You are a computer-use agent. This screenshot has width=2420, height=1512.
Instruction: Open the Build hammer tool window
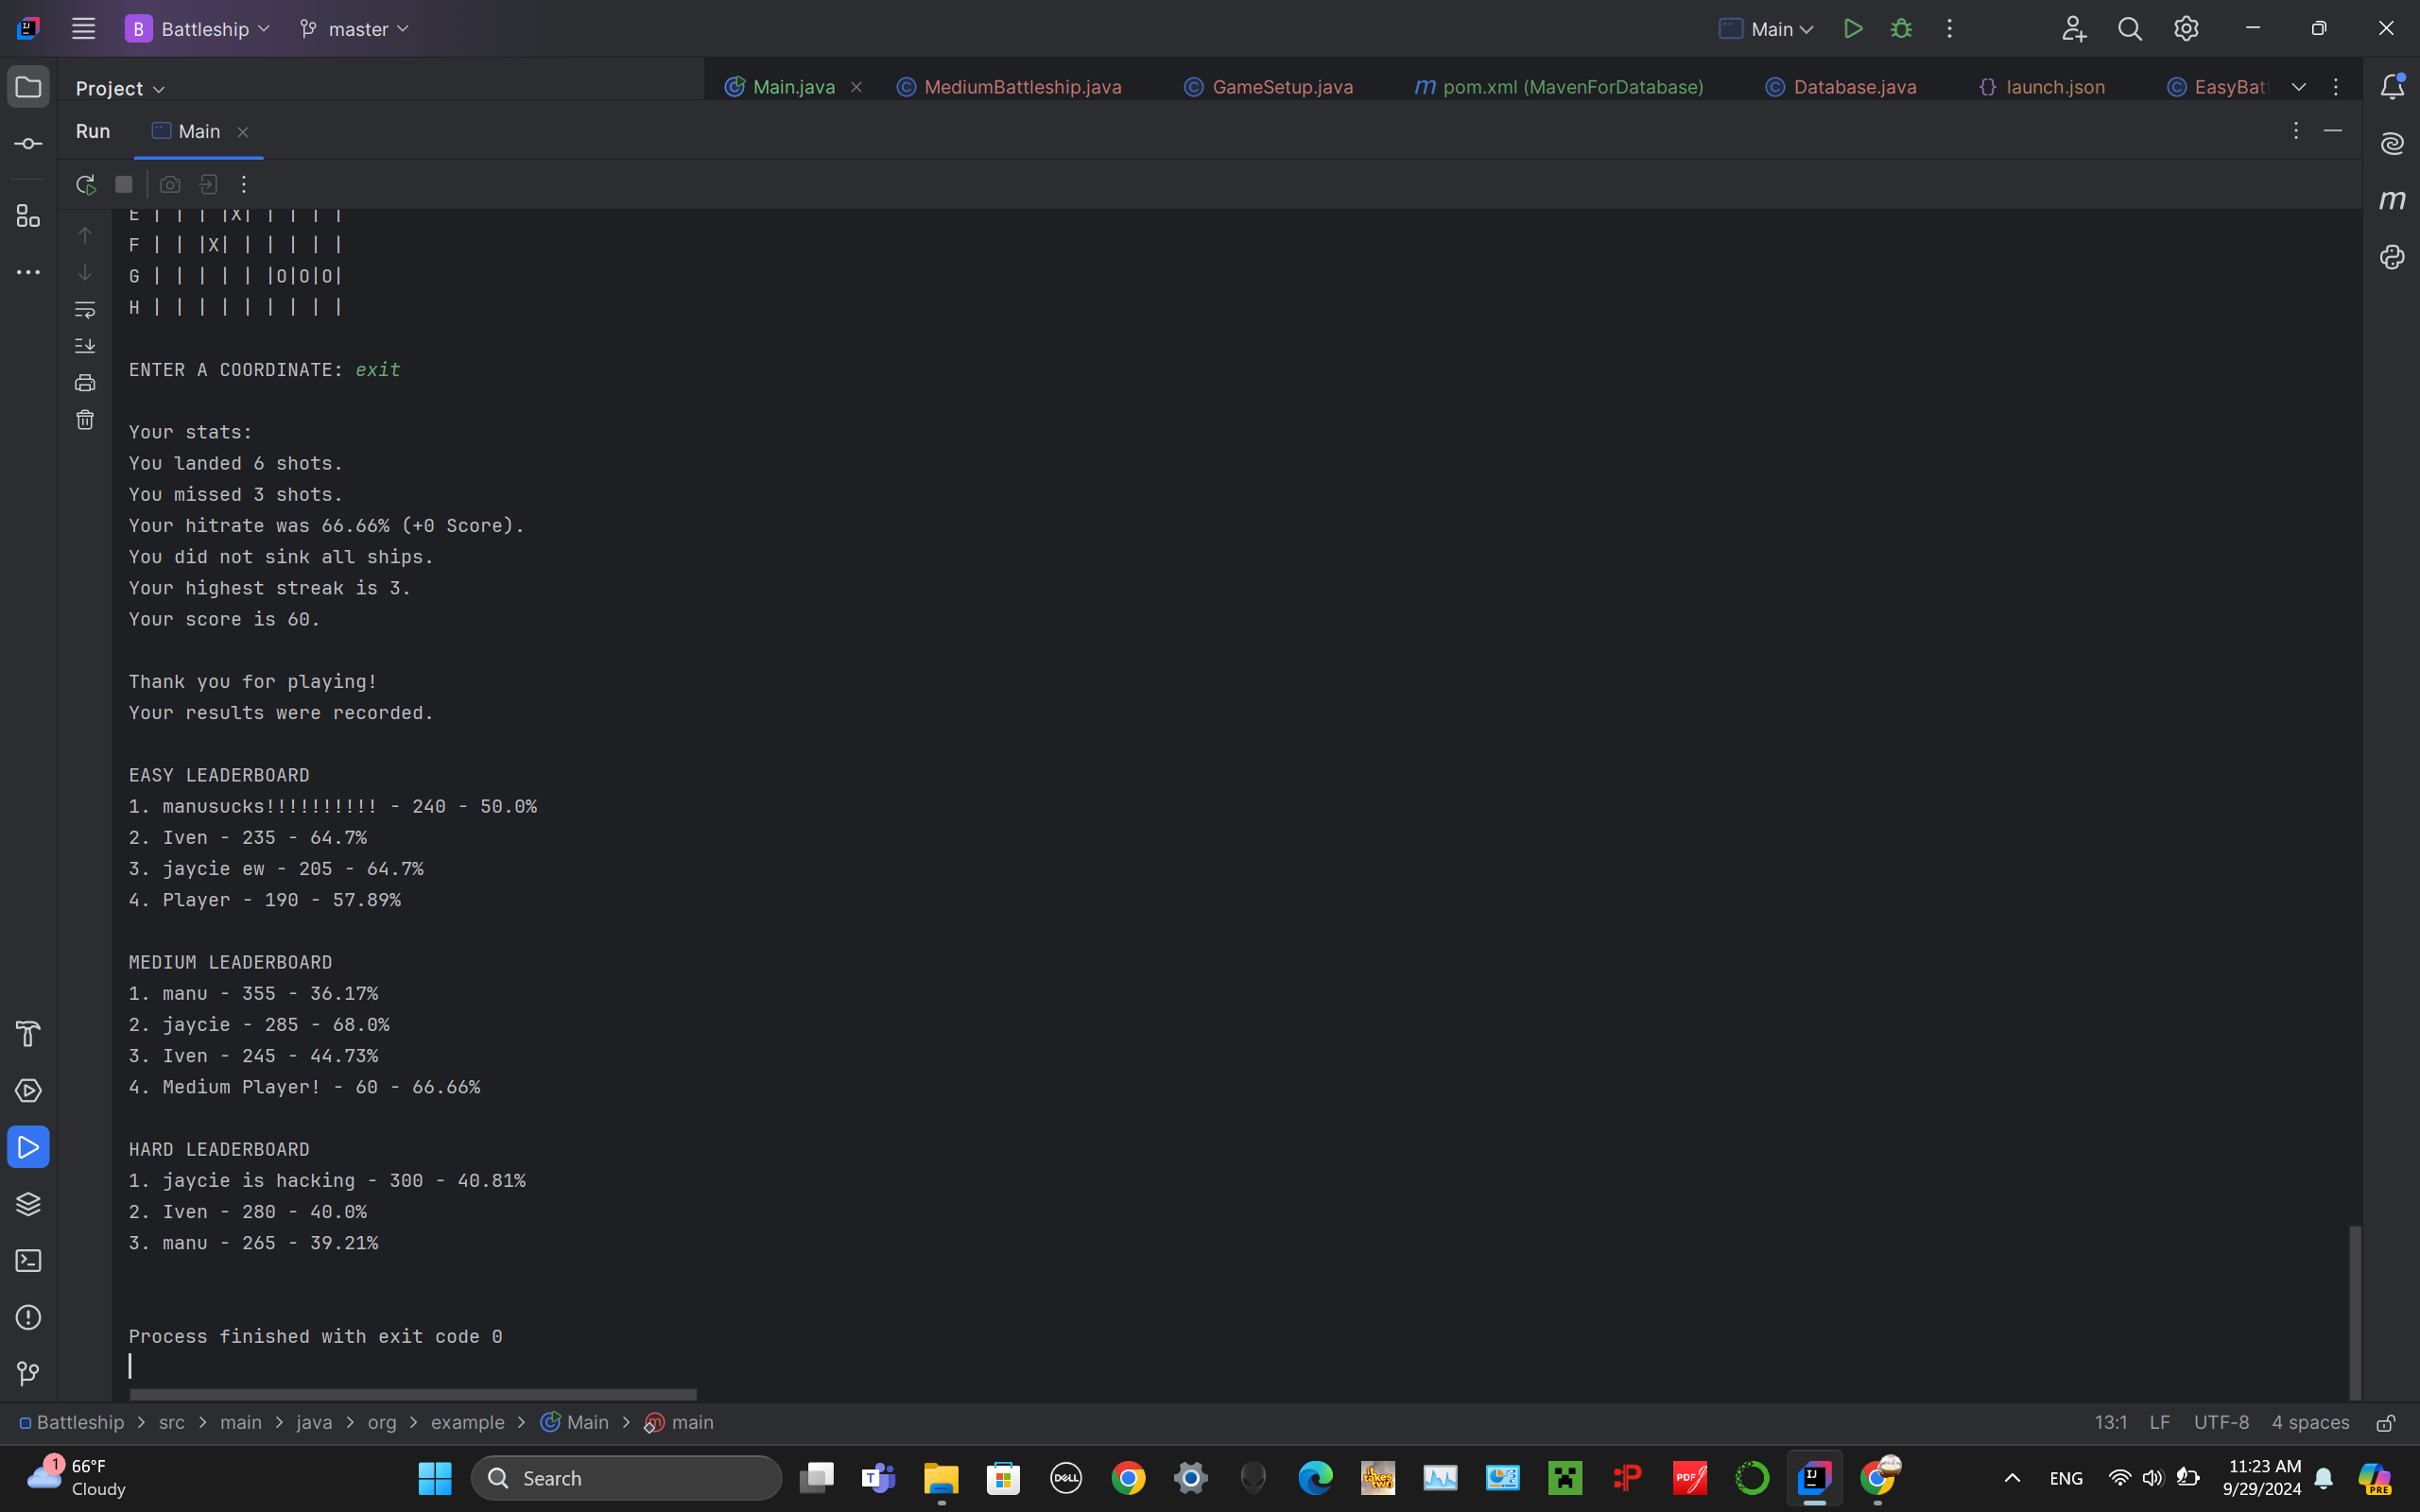28,1033
